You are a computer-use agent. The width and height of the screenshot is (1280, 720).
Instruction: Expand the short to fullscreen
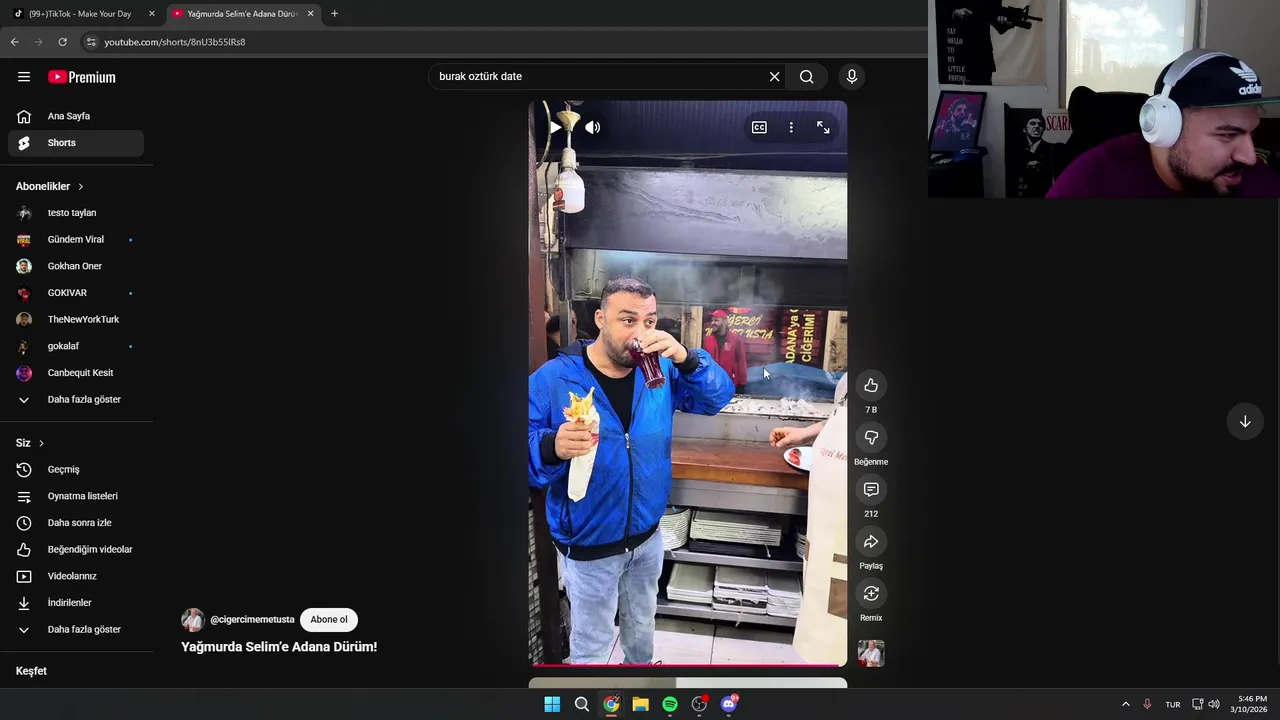coord(823,128)
